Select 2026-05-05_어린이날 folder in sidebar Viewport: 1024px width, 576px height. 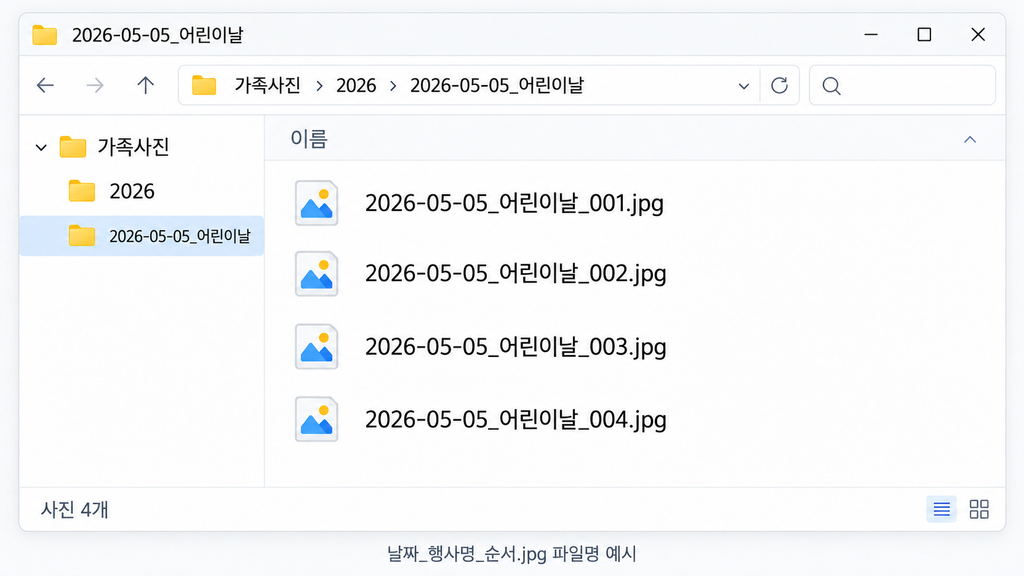[x=142, y=236]
